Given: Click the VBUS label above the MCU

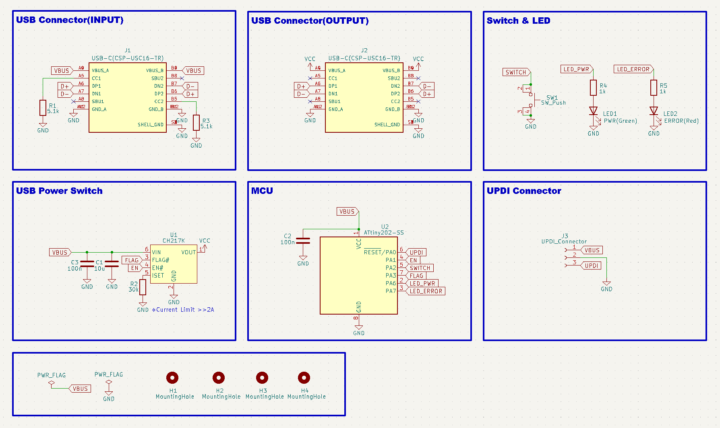Looking at the screenshot, I should pyautogui.click(x=347, y=212).
